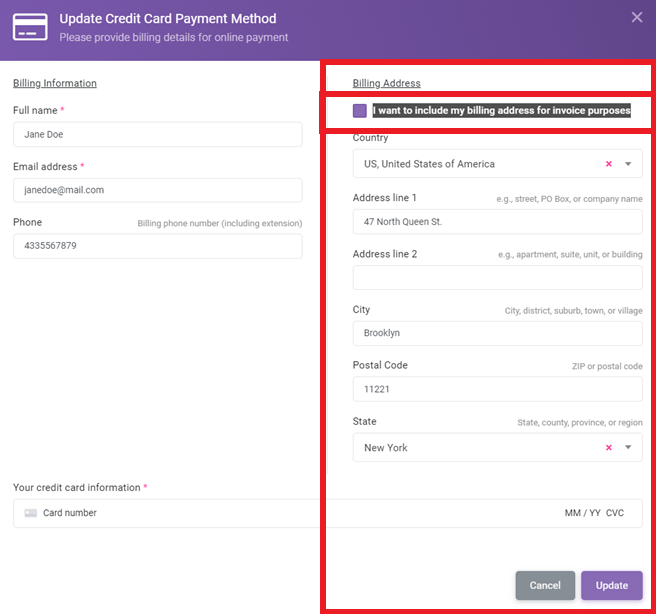Expand the Country dropdown arrow
This screenshot has width=656, height=614.
coord(628,164)
